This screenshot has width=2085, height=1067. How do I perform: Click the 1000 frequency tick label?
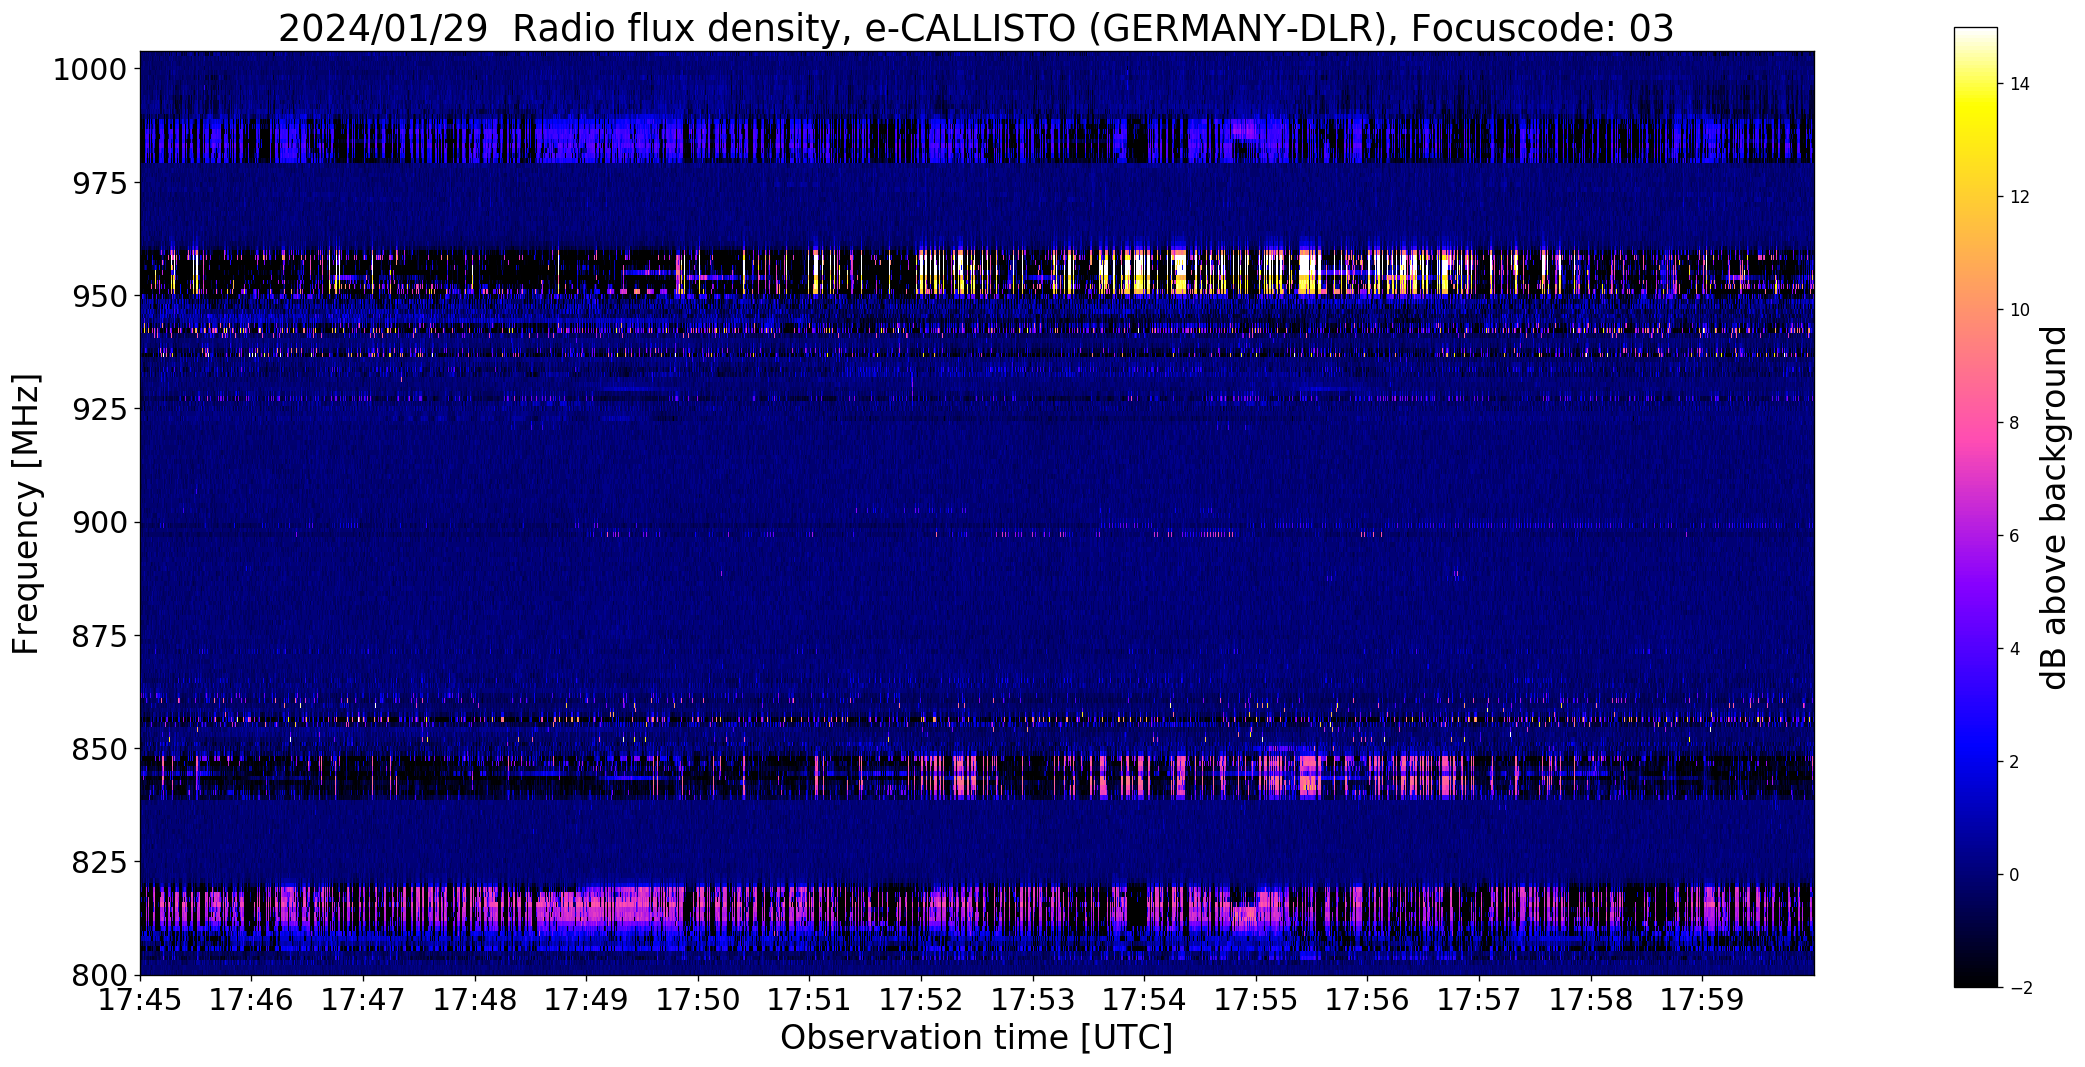[x=90, y=70]
